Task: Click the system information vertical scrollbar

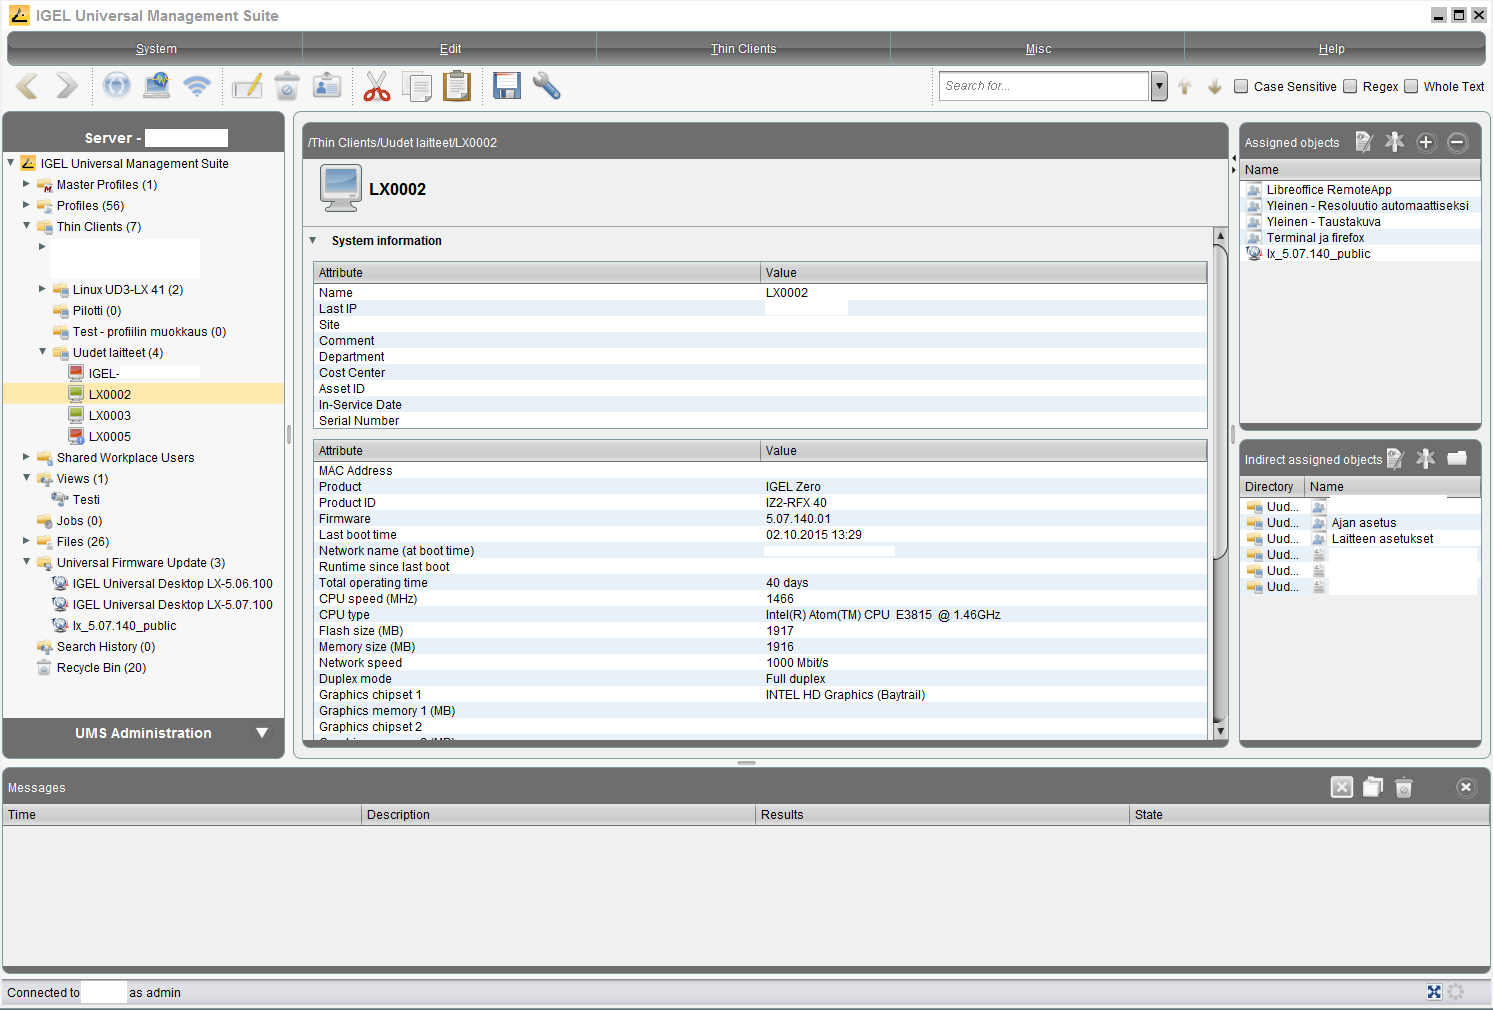Action: coord(1220,400)
